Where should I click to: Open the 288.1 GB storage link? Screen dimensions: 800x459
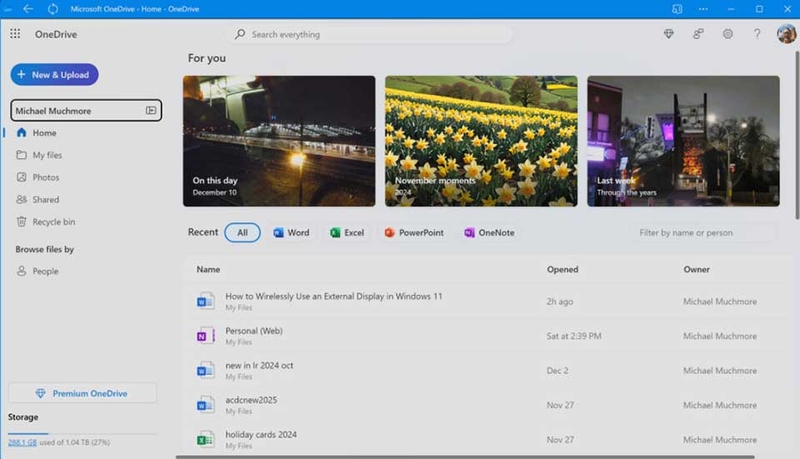click(x=22, y=442)
